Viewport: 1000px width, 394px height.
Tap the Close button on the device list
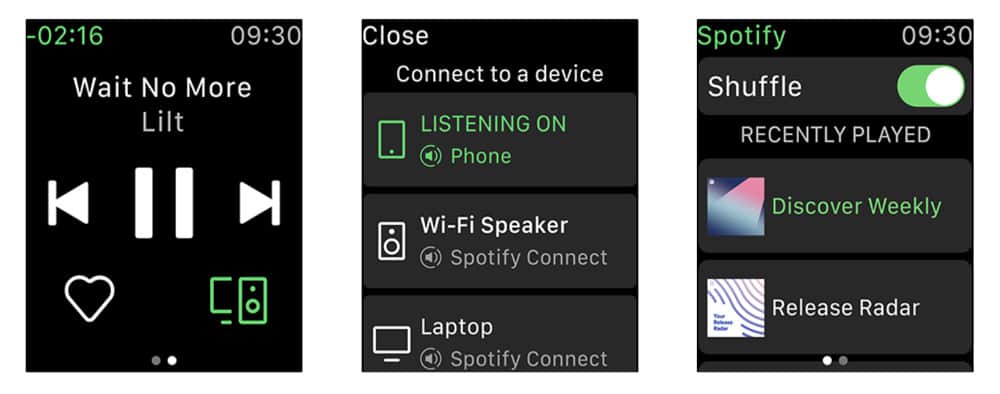point(395,36)
